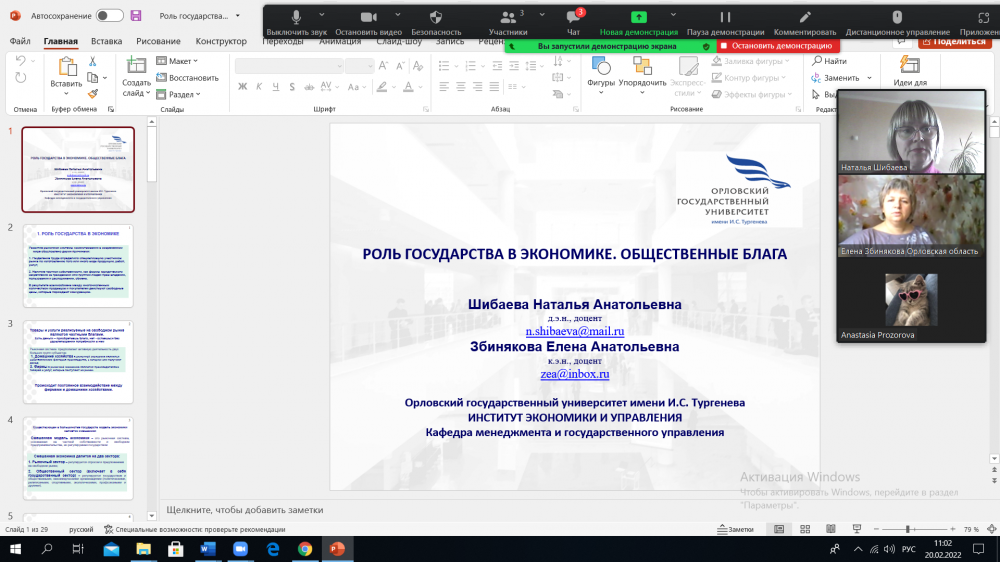Click the red Stop demonstration button
This screenshot has width=1000, height=562.
(776, 46)
